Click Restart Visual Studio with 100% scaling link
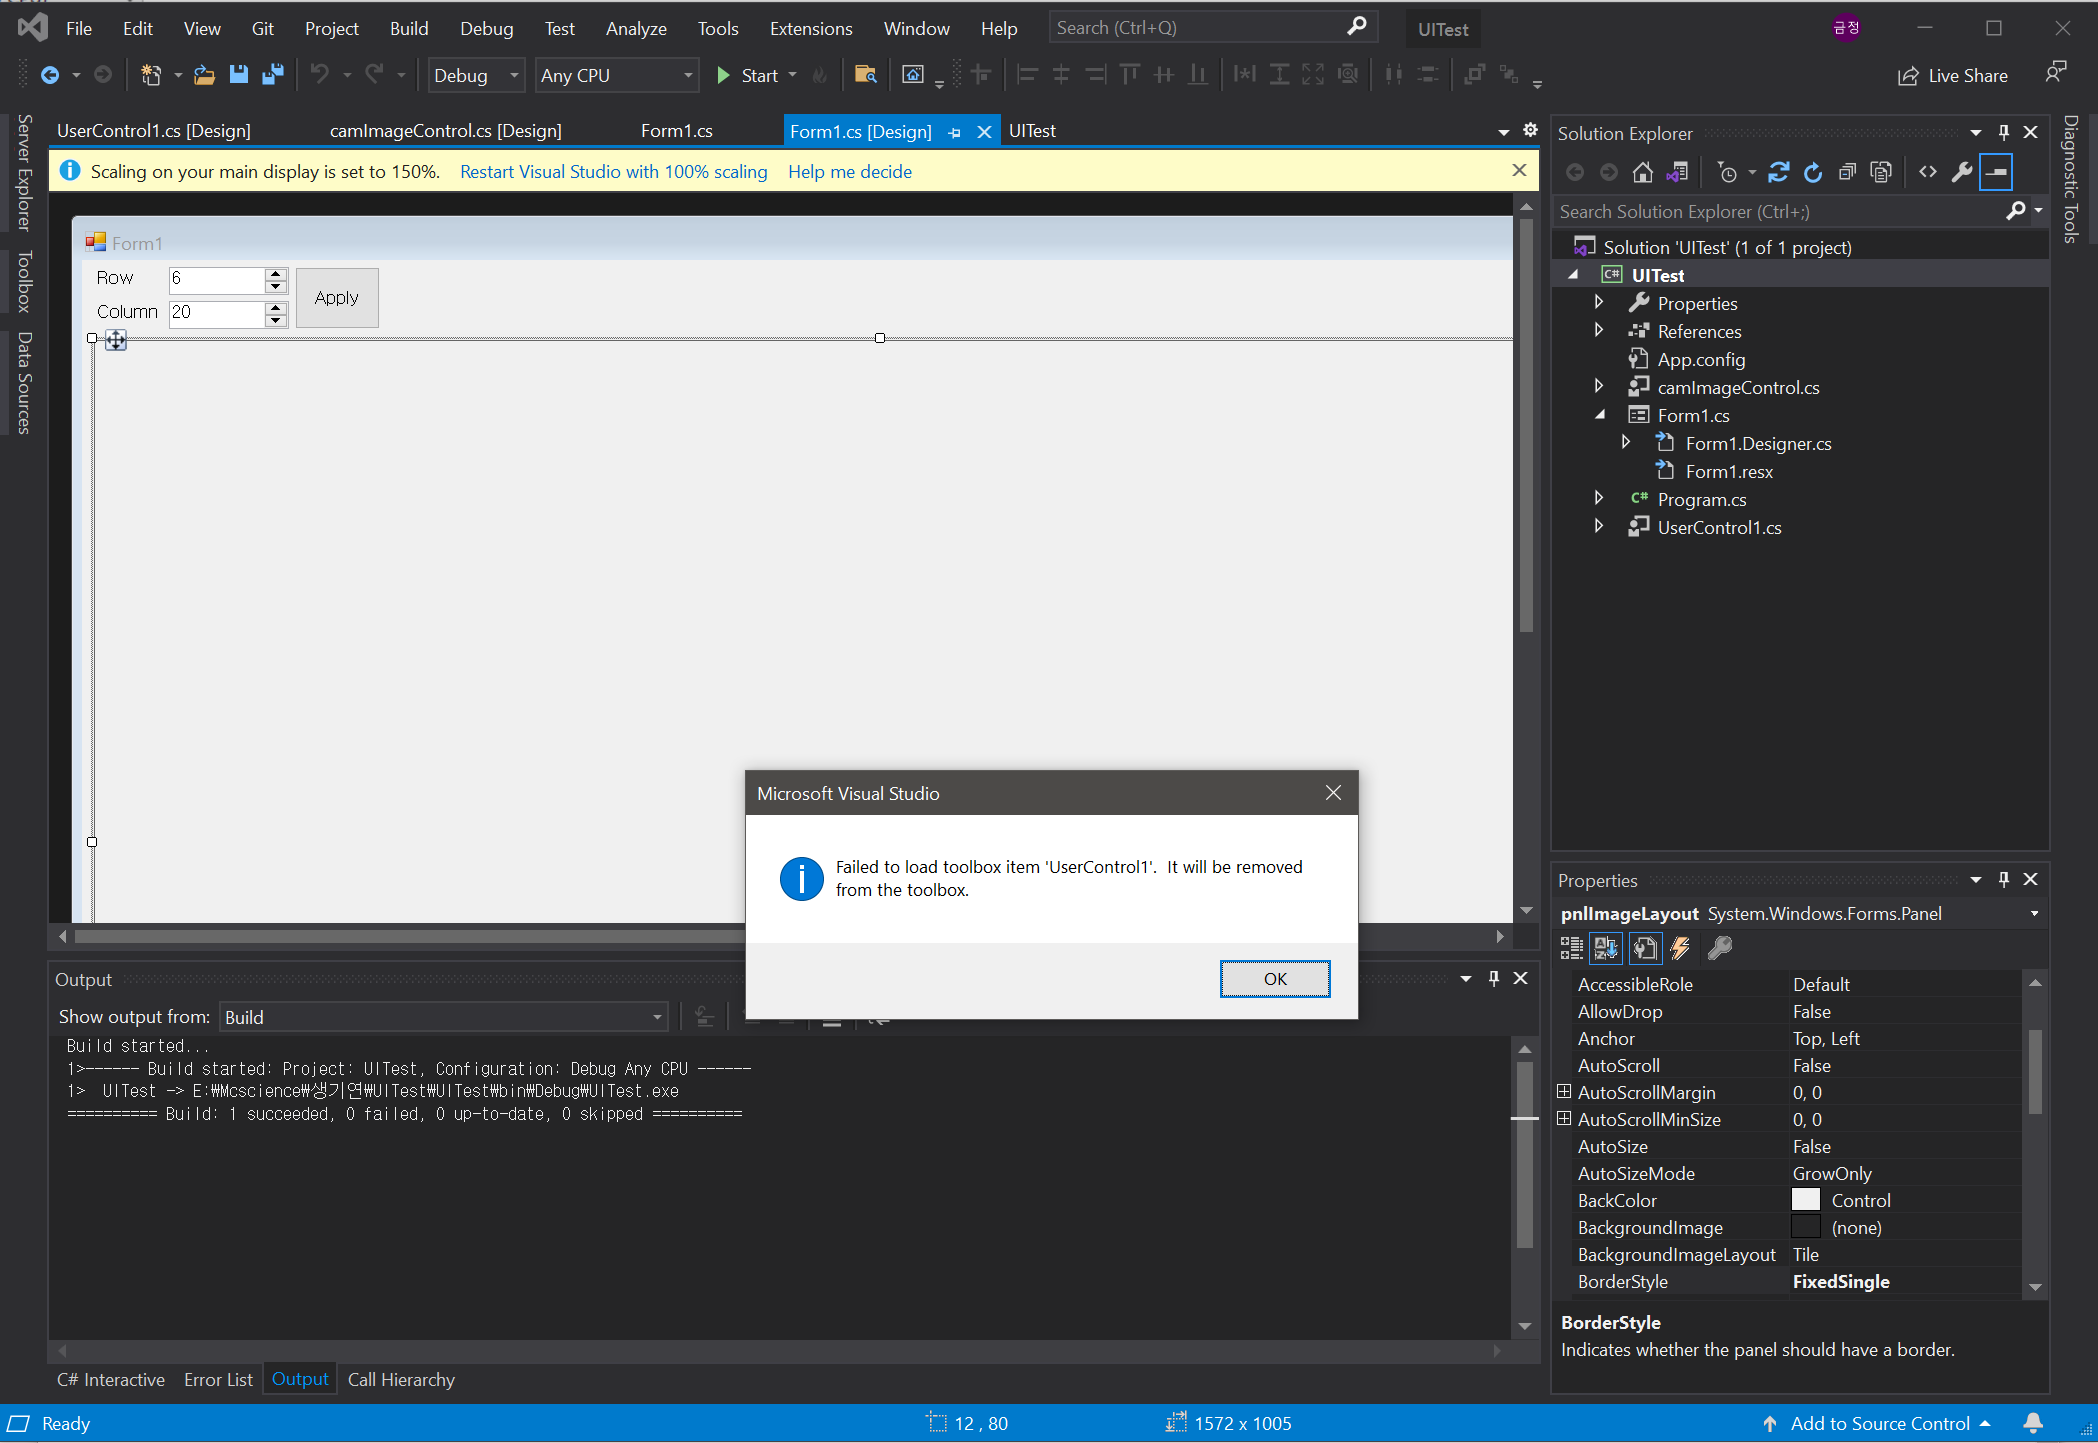Screen dimensions: 2098x1443 click(613, 172)
